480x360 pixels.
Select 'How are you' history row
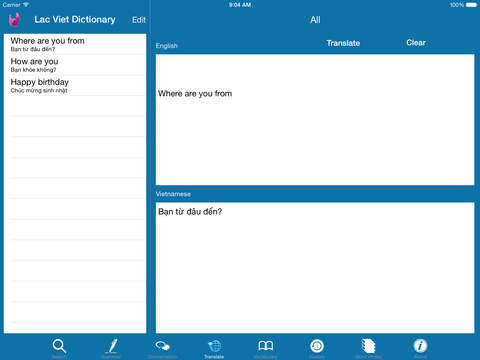click(75, 65)
